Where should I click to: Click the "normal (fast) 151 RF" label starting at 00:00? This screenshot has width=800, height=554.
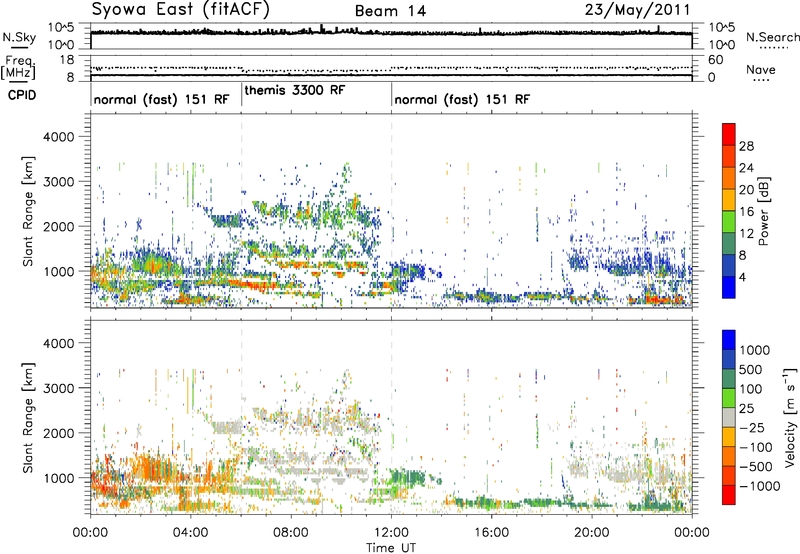161,99
